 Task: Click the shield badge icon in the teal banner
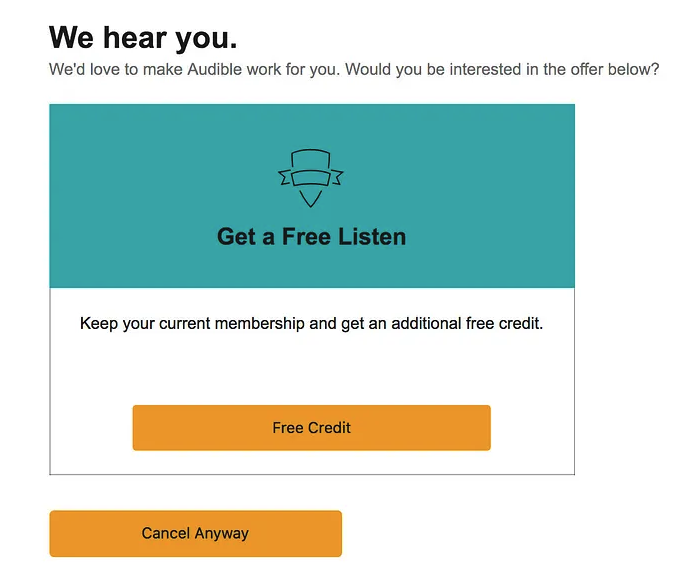311,178
